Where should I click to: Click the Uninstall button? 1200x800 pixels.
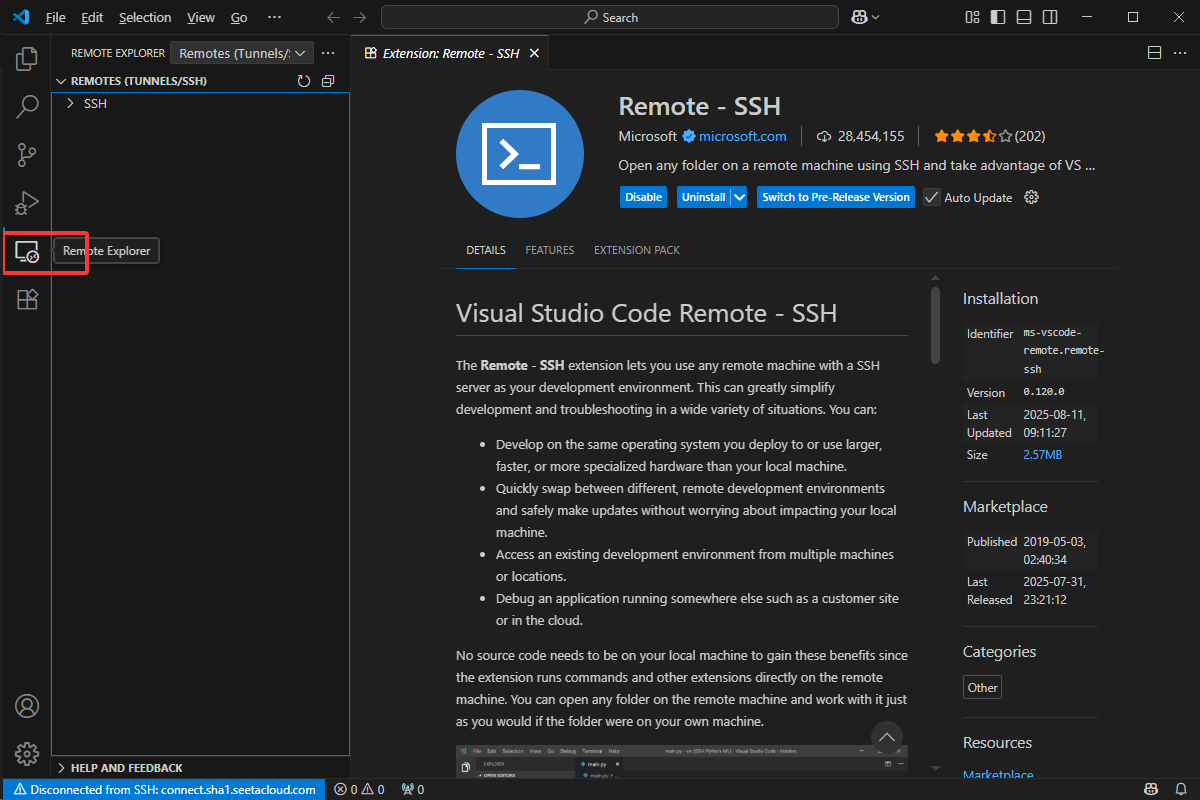point(703,197)
